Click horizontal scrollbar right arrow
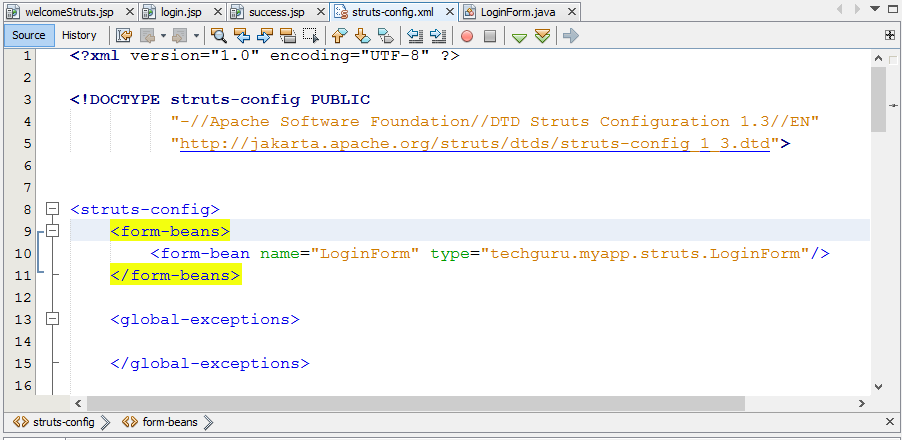This screenshot has width=902, height=440. click(862, 403)
